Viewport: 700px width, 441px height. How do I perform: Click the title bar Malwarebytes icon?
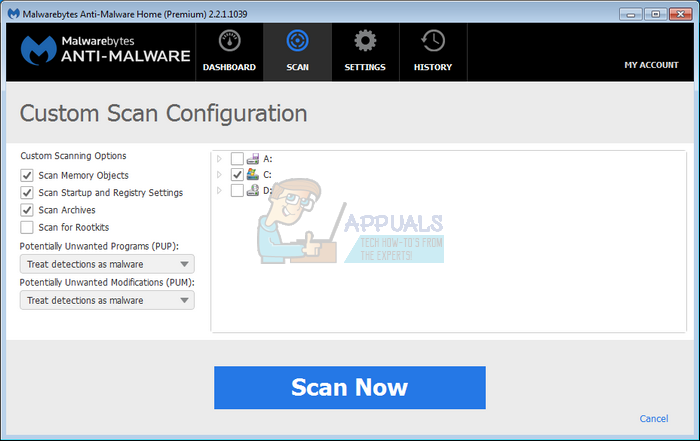pyautogui.click(x=14, y=14)
